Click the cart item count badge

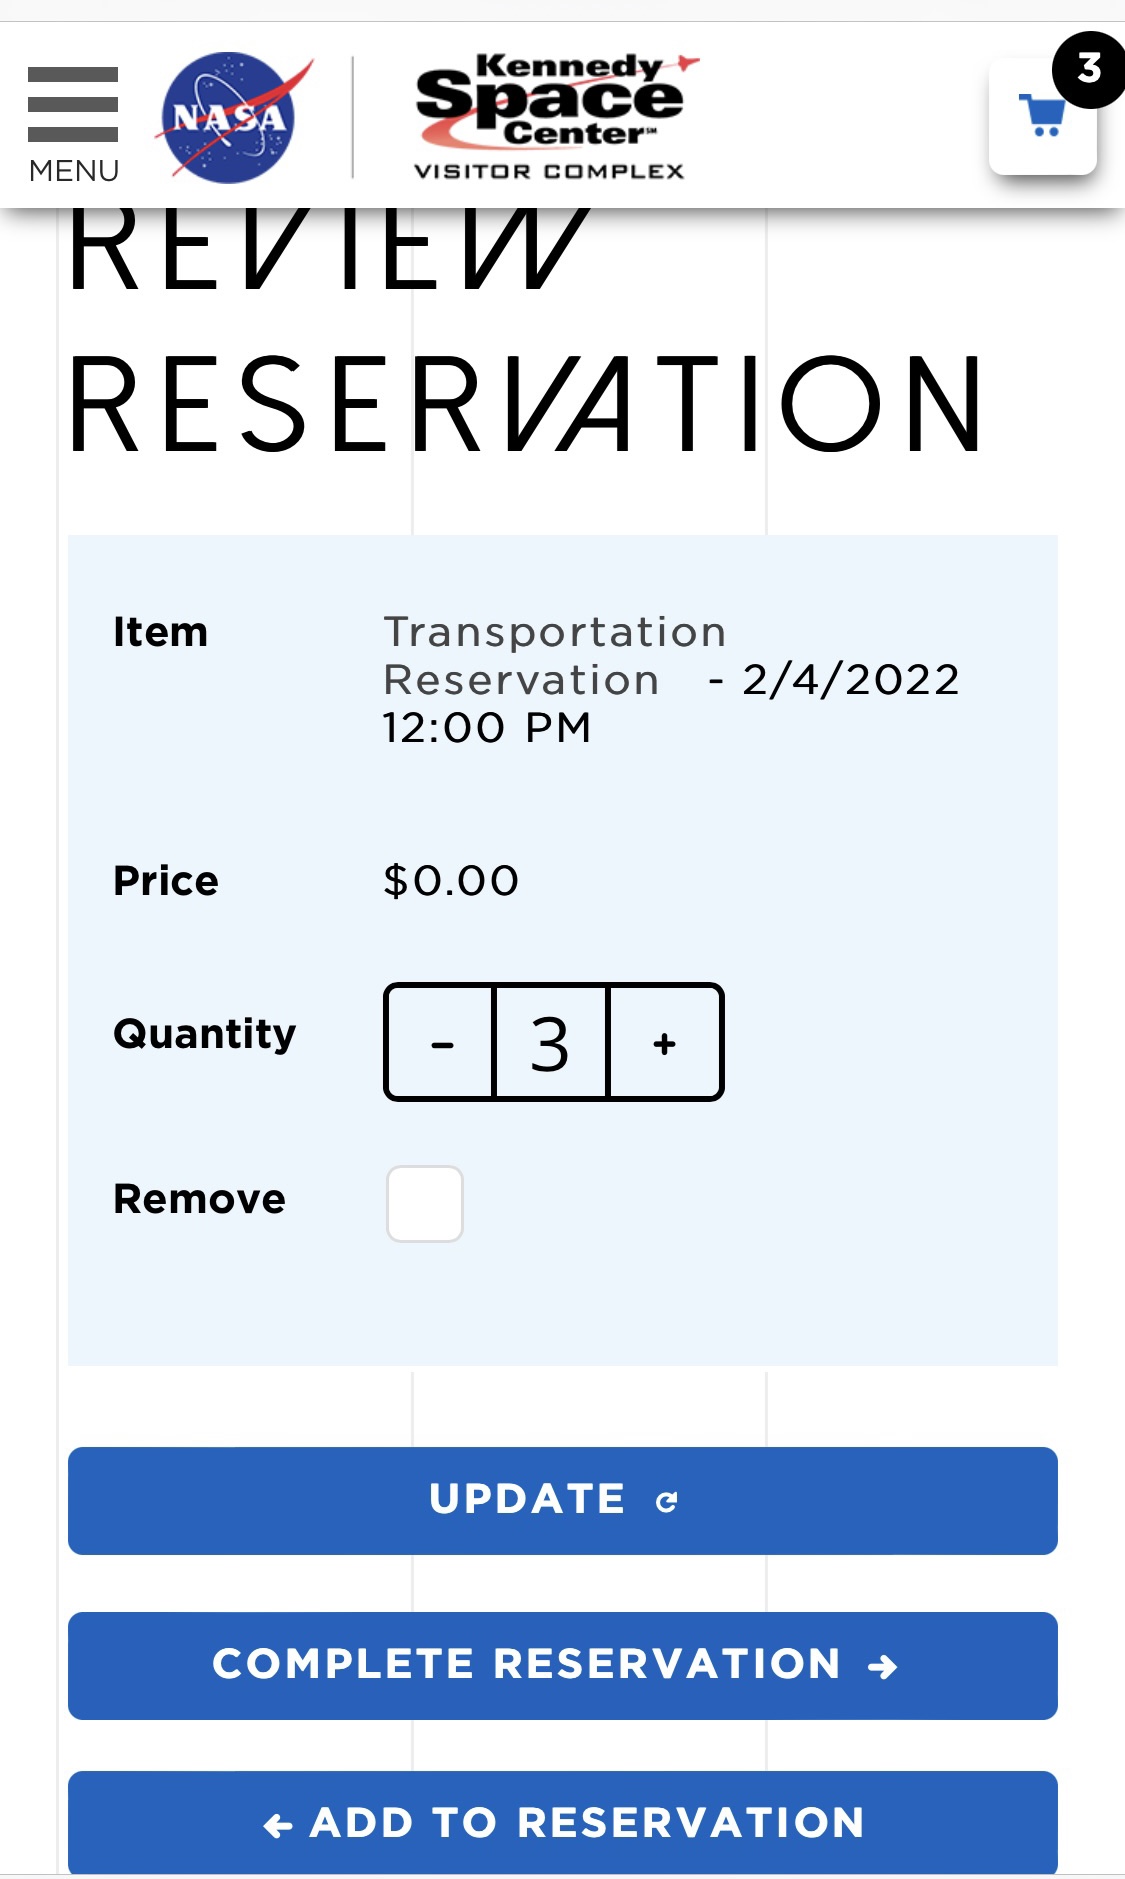(x=1088, y=69)
